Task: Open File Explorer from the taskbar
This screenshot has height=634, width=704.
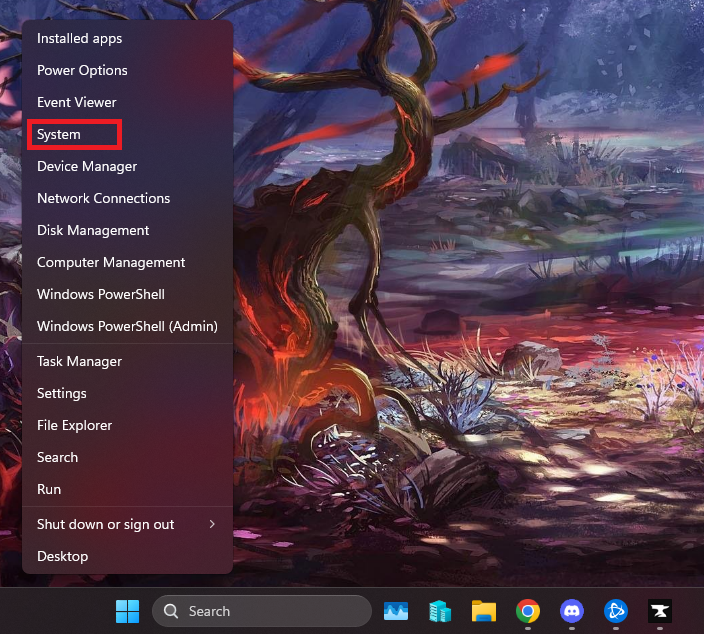Action: (484, 611)
